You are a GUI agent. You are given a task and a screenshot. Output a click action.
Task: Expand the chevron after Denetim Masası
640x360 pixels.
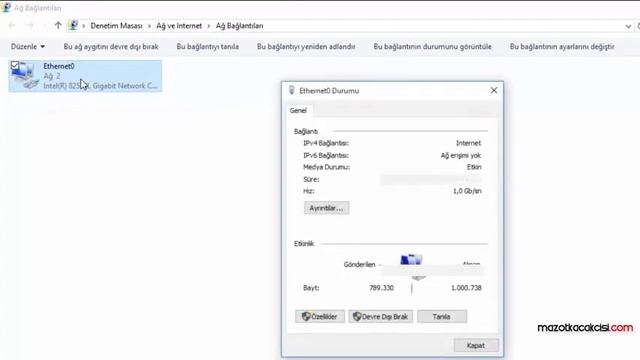(x=149, y=26)
